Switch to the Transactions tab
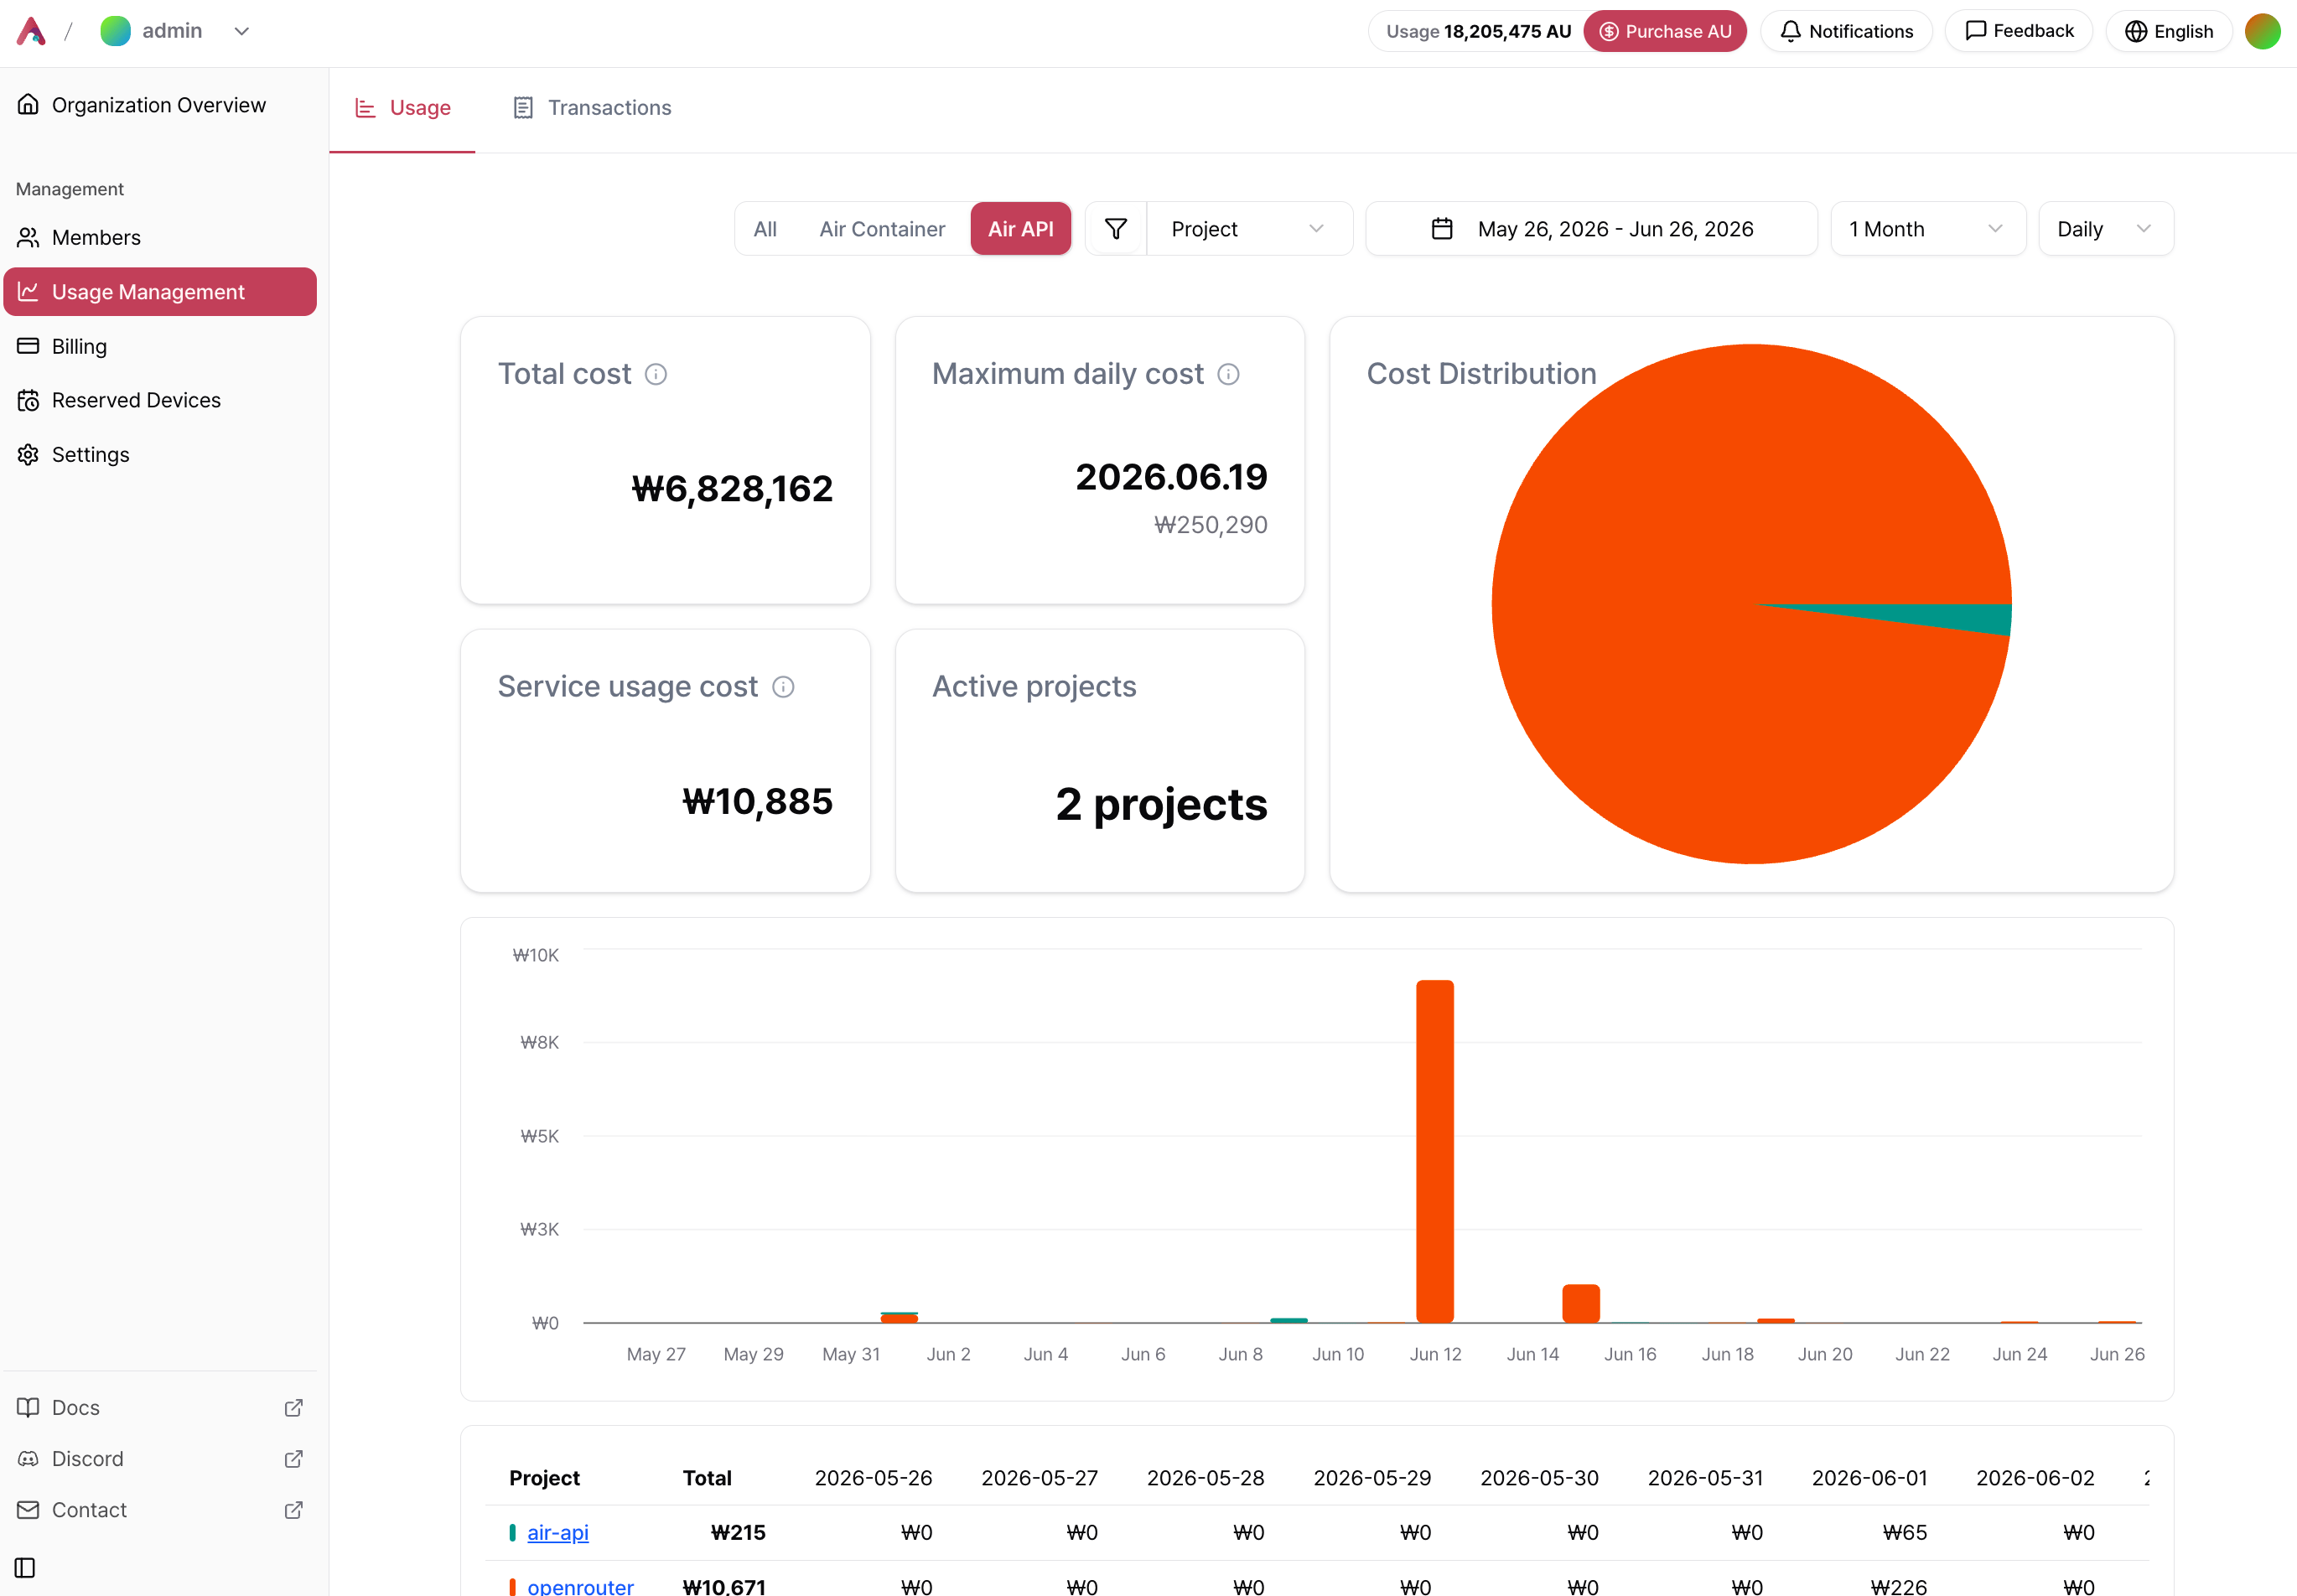Viewport: 2297px width, 1596px height. point(592,108)
